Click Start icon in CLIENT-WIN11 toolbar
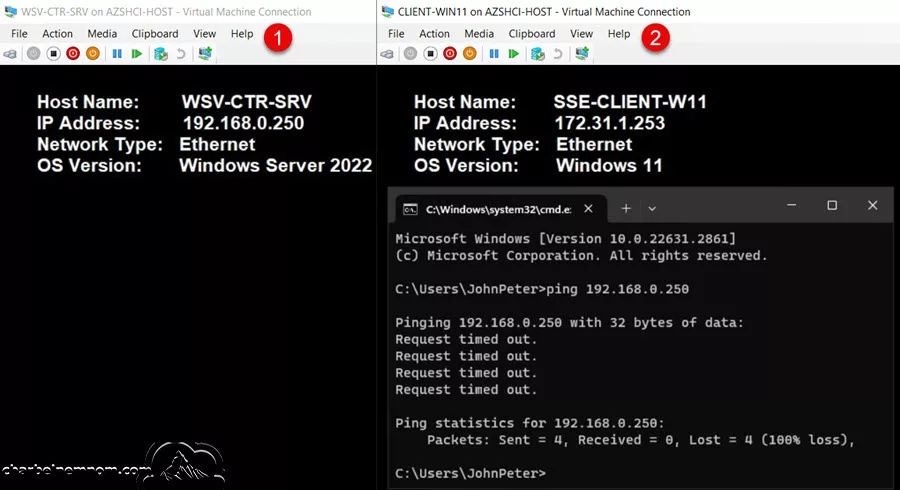Viewport: 900px width, 490px height. 410,54
